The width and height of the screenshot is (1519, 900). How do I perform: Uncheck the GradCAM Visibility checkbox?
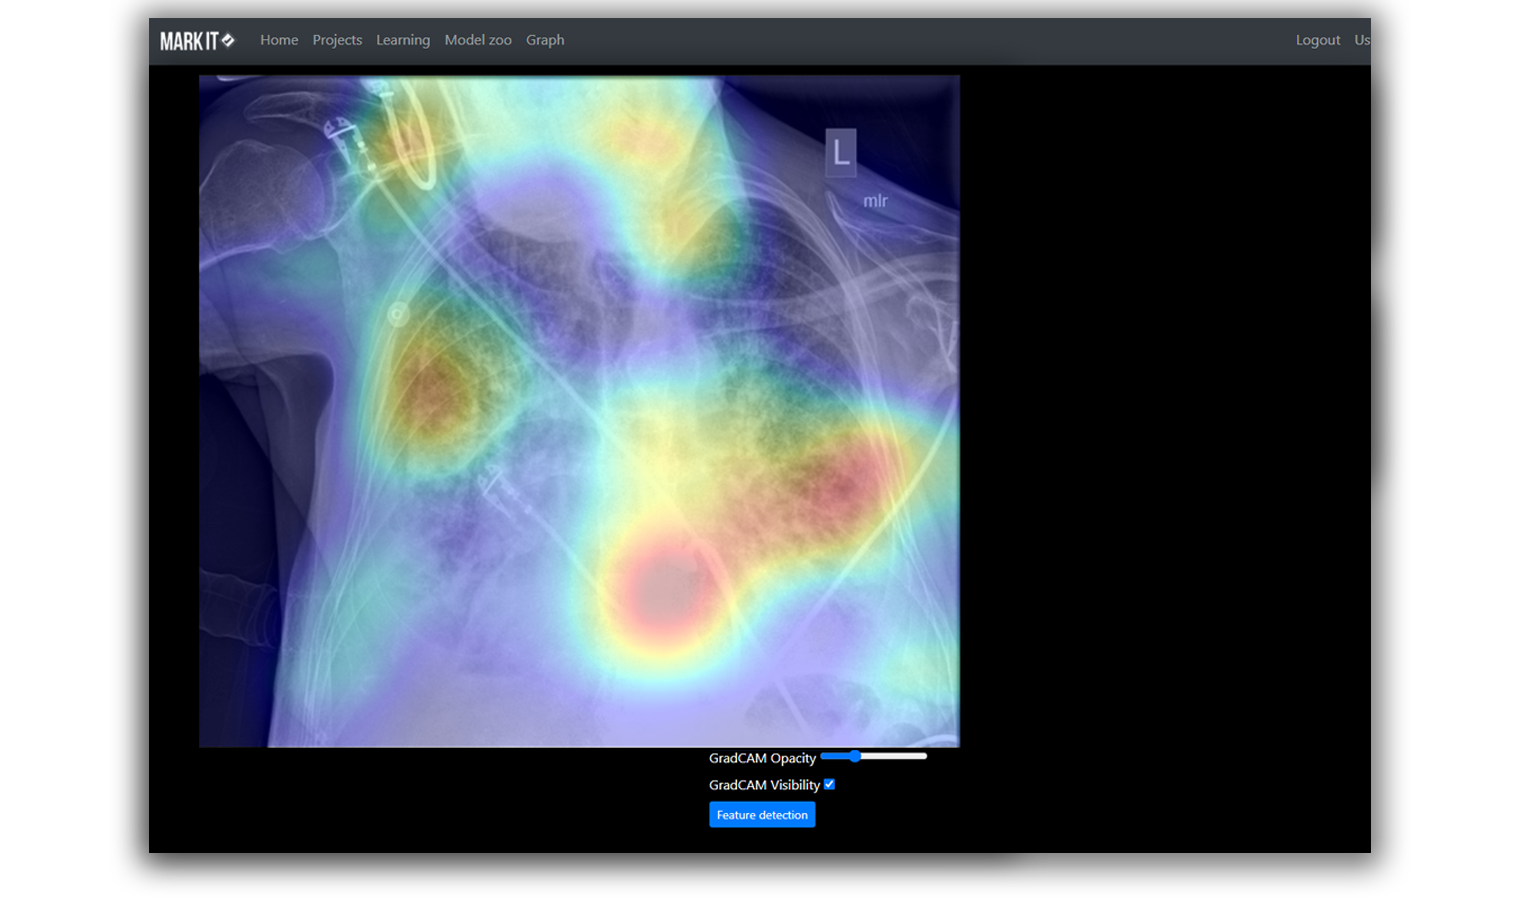pyautogui.click(x=829, y=784)
